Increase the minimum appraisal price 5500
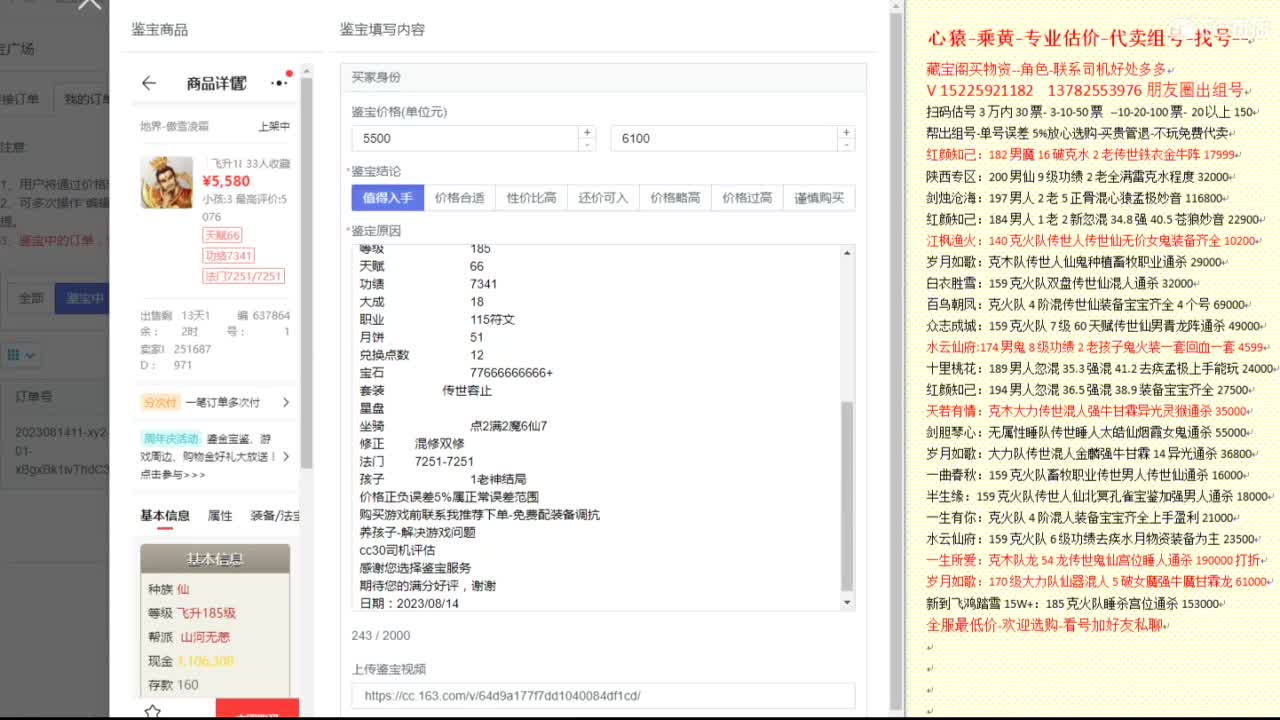This screenshot has height=720, width=1280. coord(587,132)
